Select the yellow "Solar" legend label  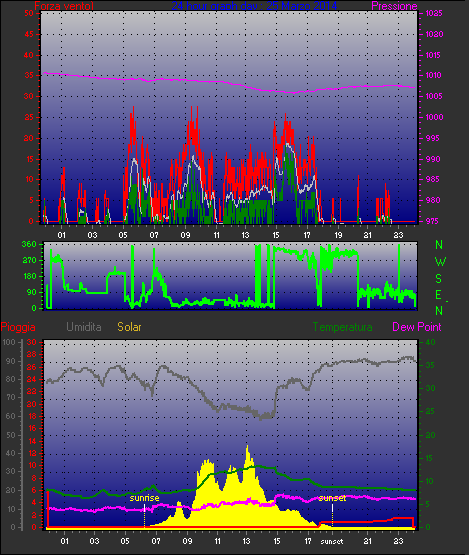coord(129,327)
